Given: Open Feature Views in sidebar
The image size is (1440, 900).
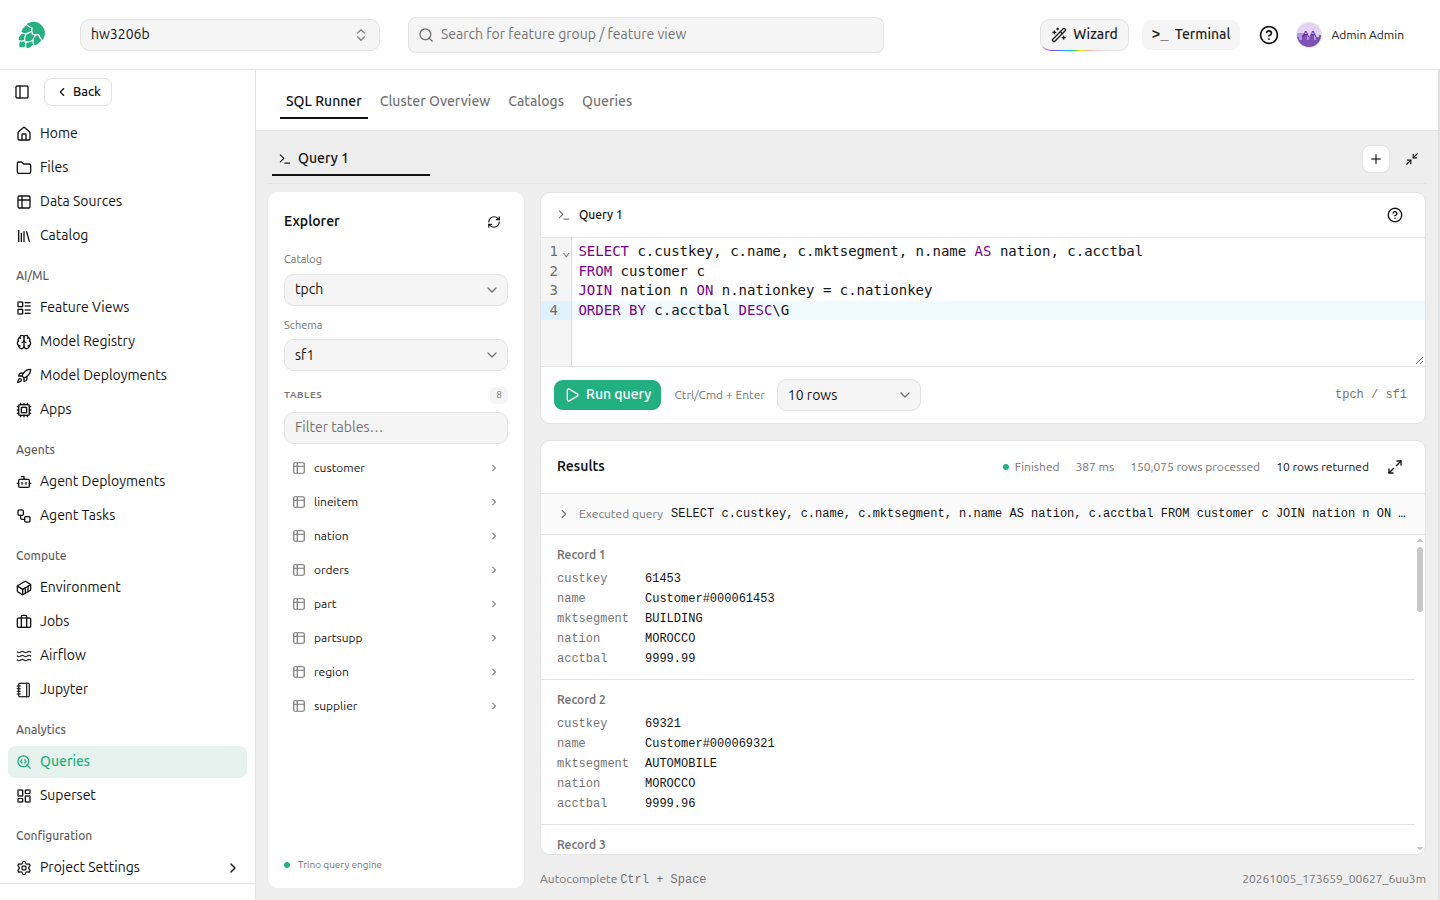Looking at the screenshot, I should tap(127, 307).
